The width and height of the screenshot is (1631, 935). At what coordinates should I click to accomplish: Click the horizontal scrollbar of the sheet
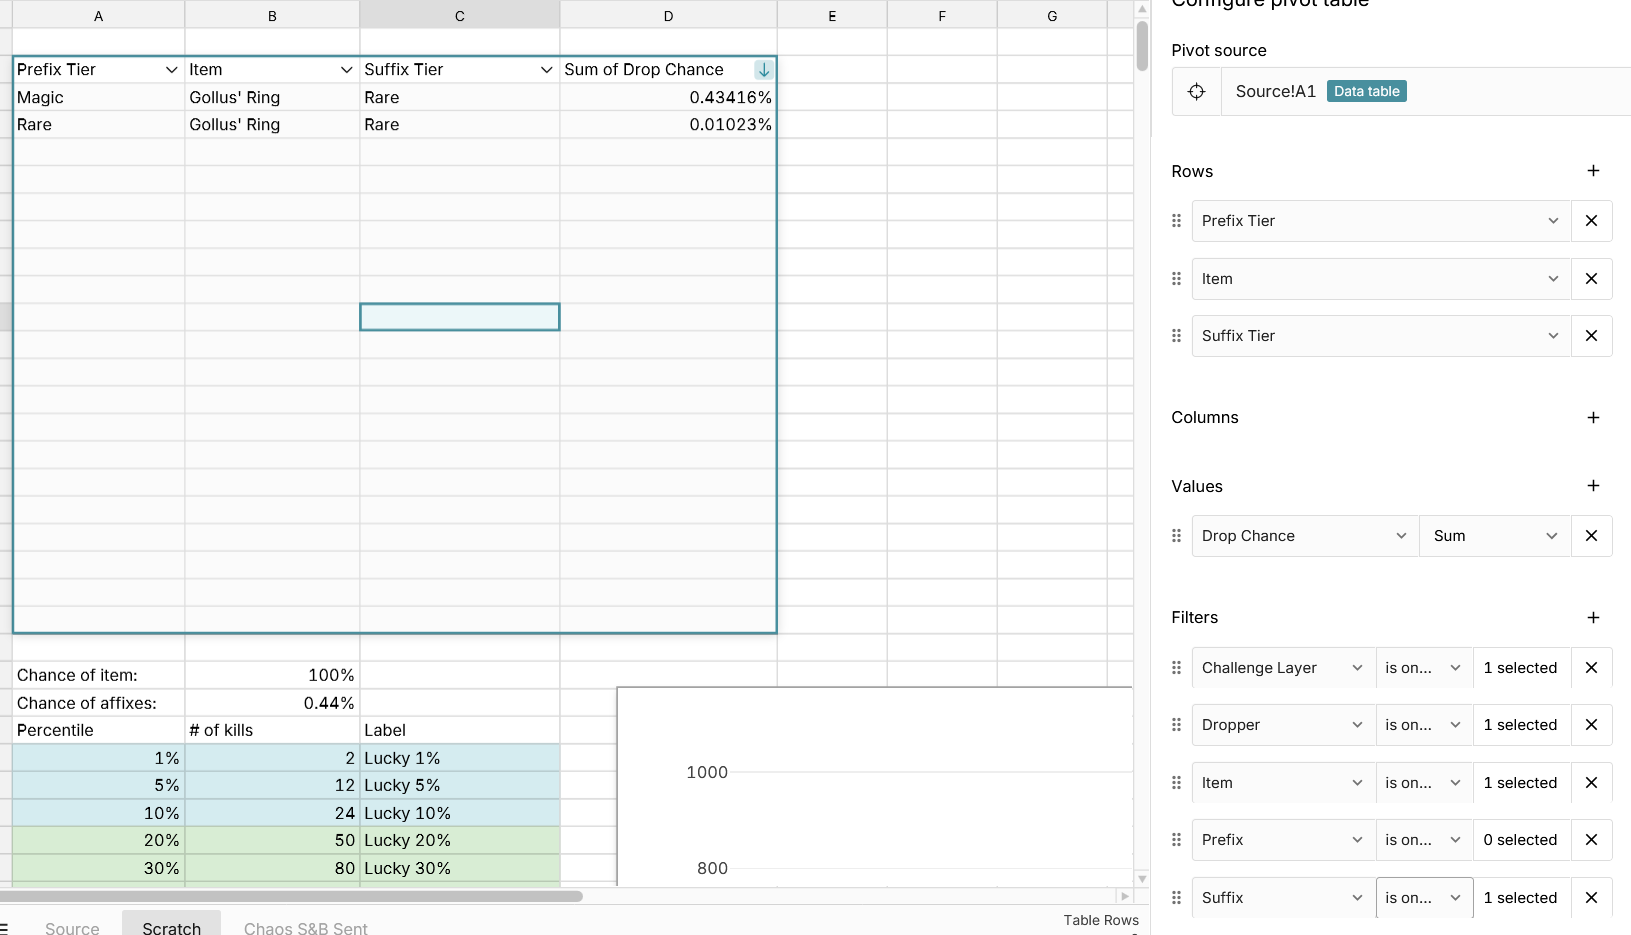(x=300, y=896)
